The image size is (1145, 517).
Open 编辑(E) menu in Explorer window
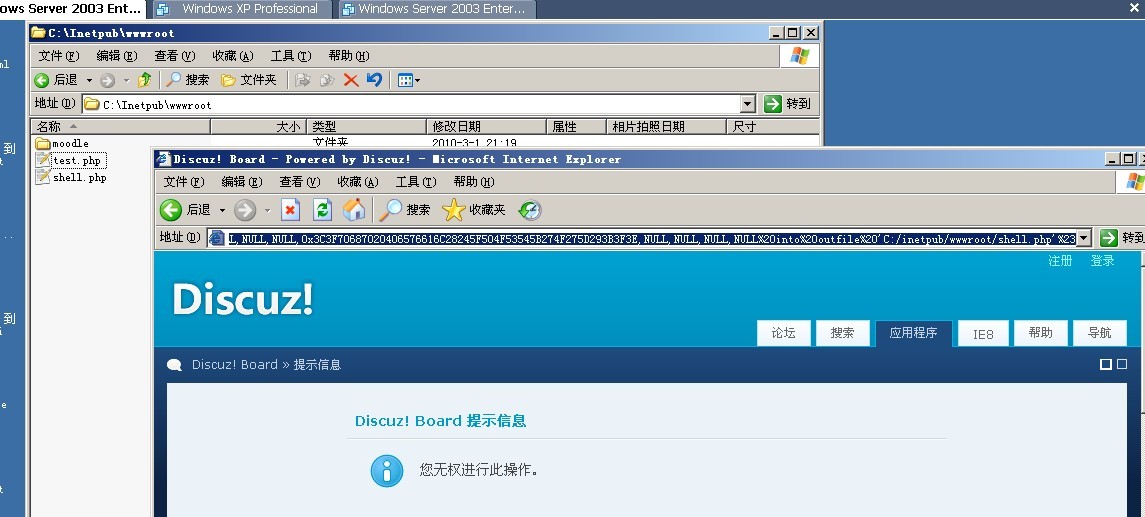[x=117, y=55]
